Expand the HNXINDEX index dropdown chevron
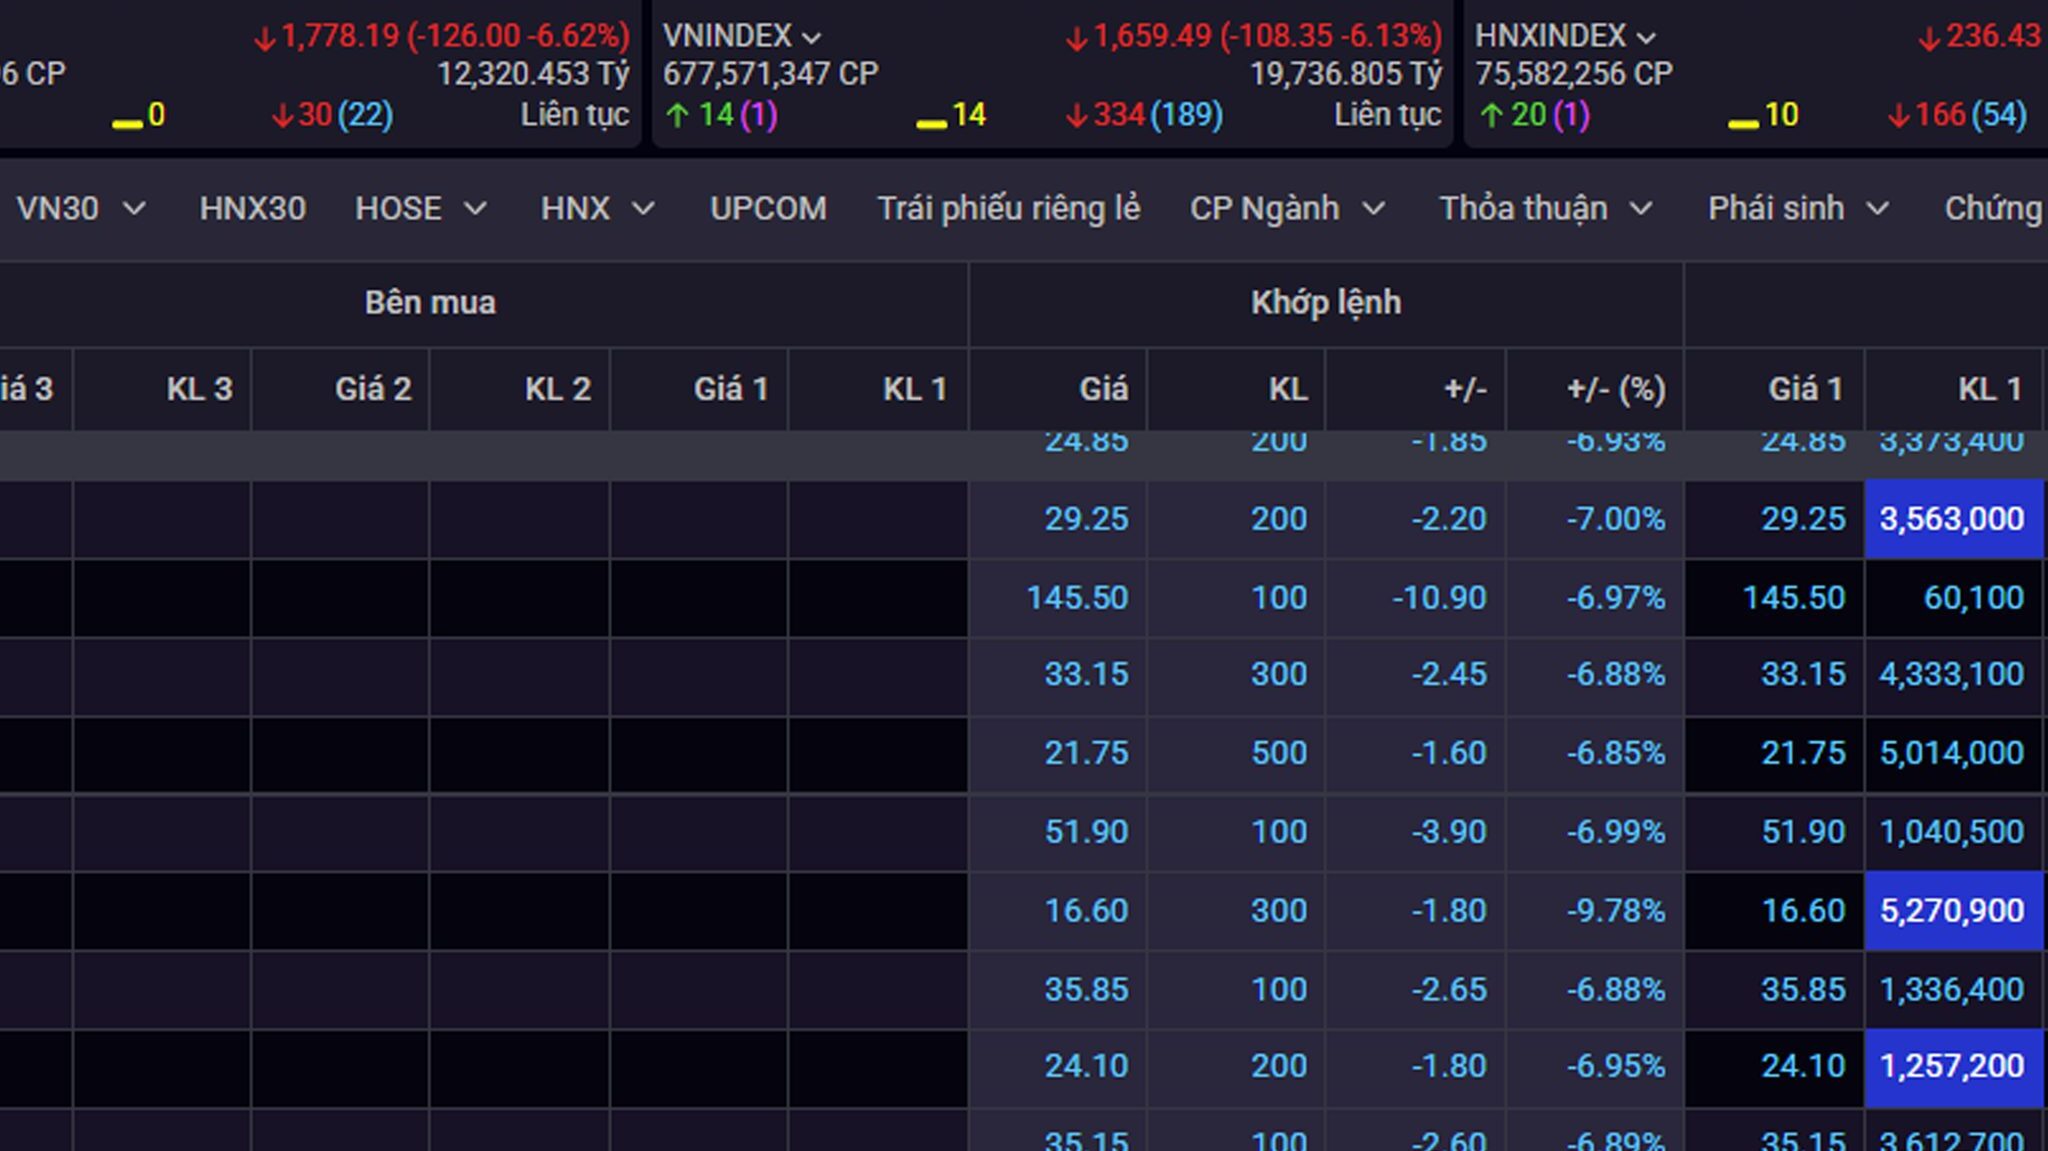Viewport: 2048px width, 1151px height. [x=1646, y=38]
